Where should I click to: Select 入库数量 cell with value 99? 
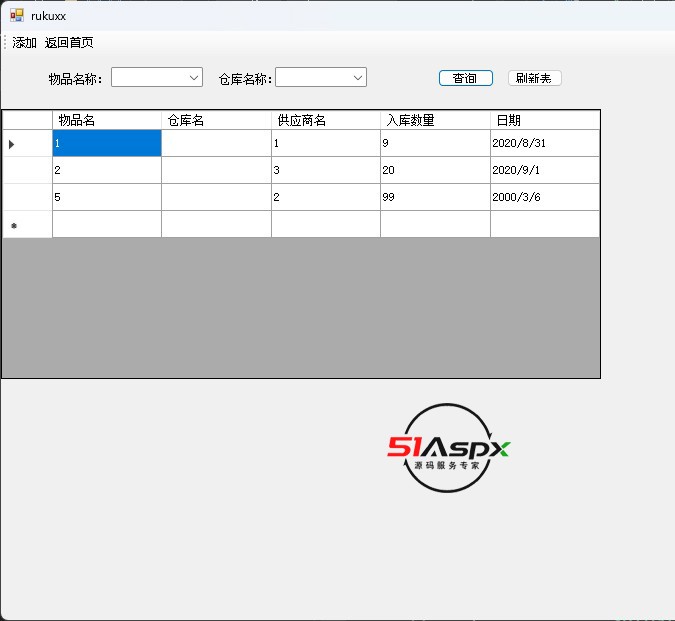point(435,197)
